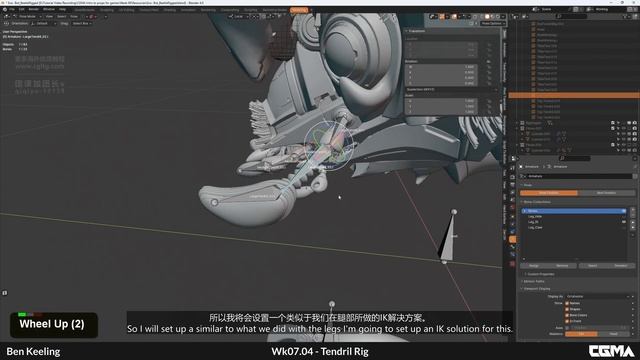Open the Help menu
Image resolution: width=640 pixels, height=360 pixels.
pos(62,9)
